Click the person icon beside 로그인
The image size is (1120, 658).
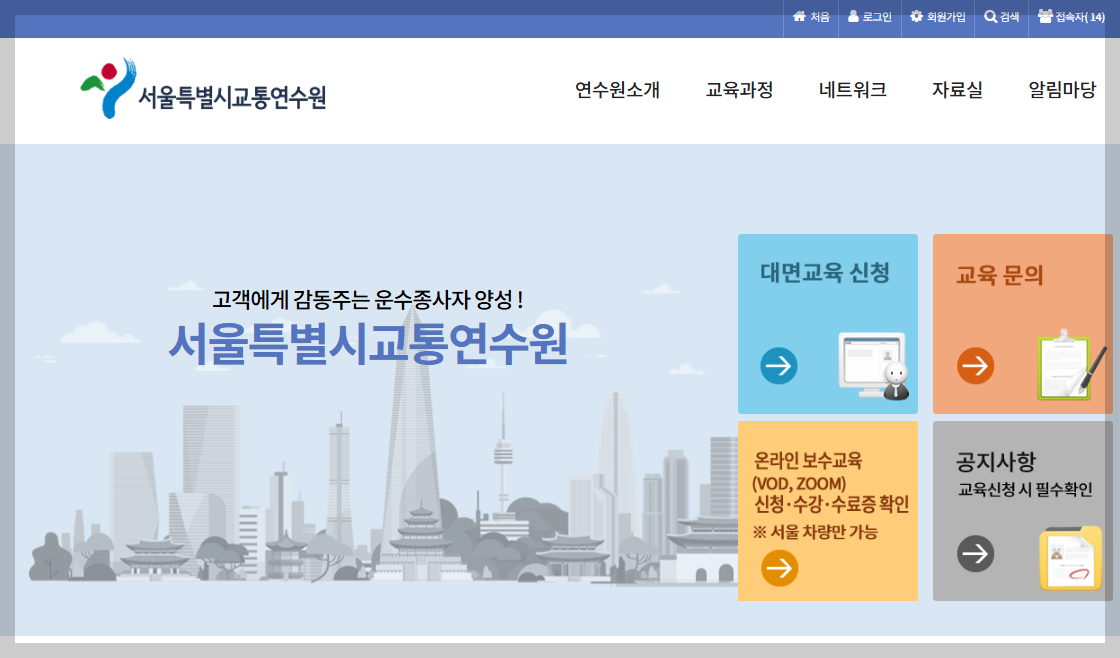853,16
